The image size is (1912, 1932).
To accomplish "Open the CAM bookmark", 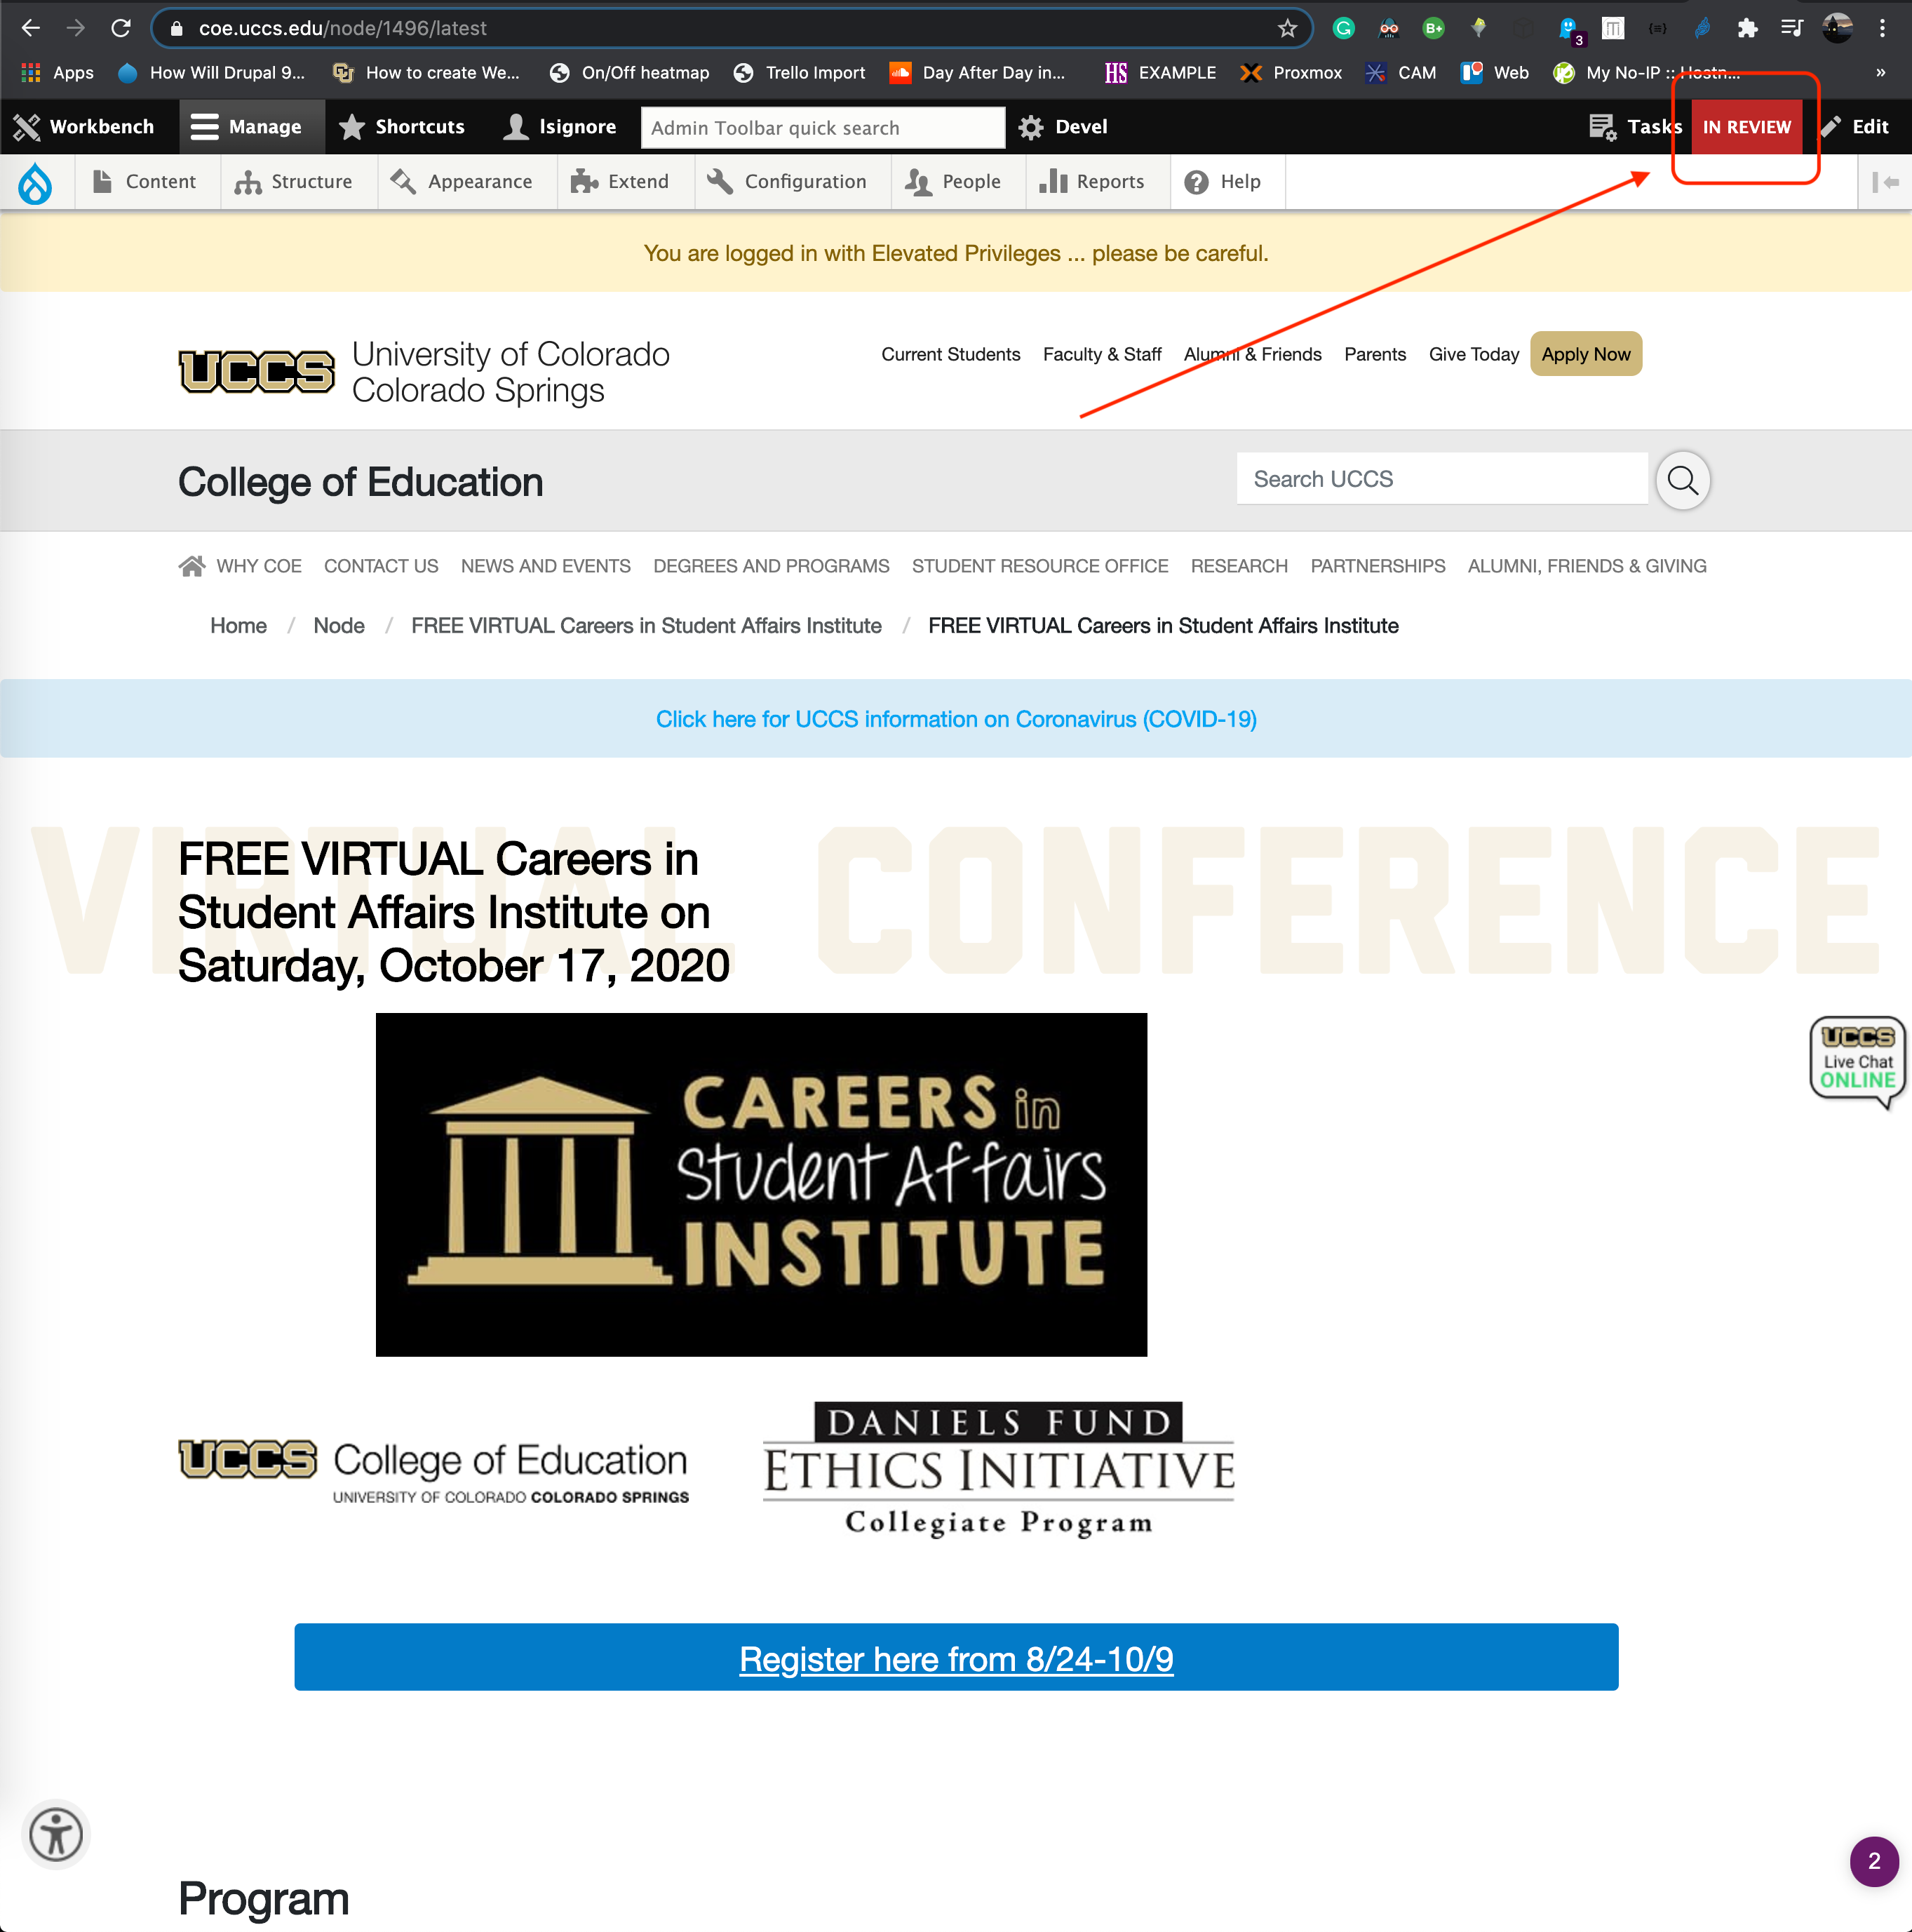I will click(x=1401, y=73).
